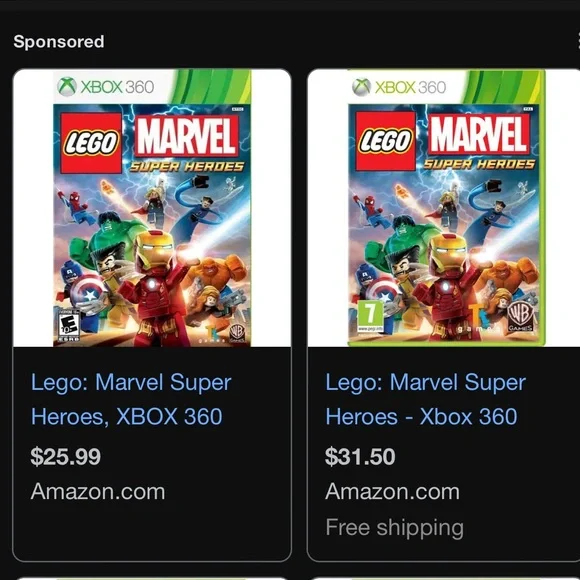
Task: Select Amazon.com under the $25.99 listing
Action: tap(98, 492)
